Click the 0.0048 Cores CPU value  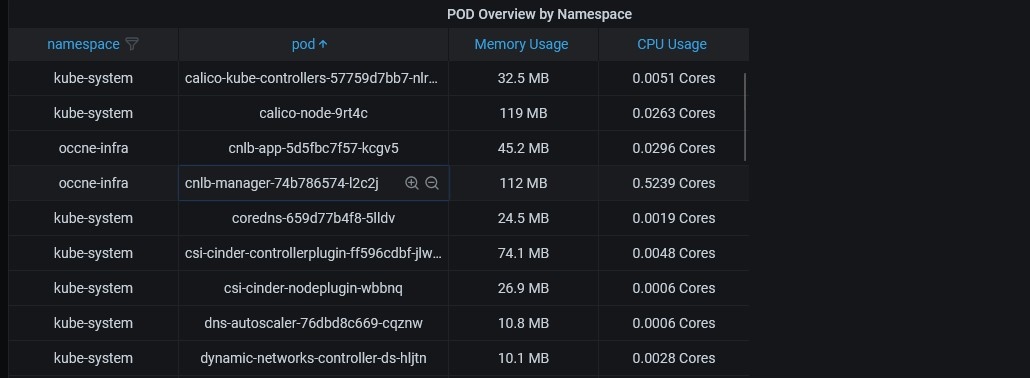point(673,252)
